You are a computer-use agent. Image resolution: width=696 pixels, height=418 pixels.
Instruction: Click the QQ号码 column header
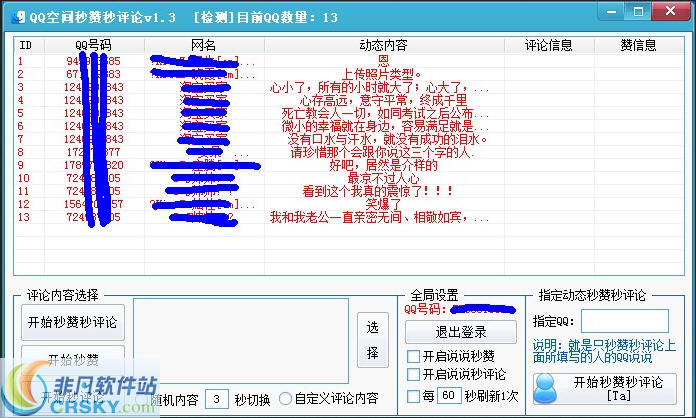(x=94, y=45)
